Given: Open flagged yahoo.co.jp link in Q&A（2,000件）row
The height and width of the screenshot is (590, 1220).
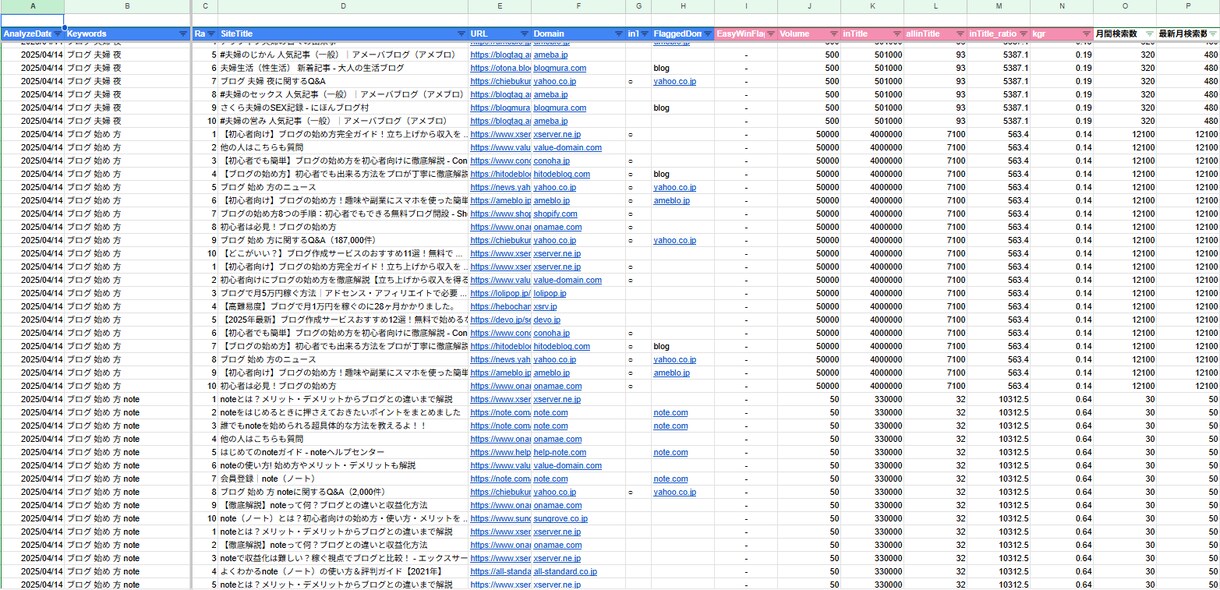Looking at the screenshot, I should coord(675,492).
